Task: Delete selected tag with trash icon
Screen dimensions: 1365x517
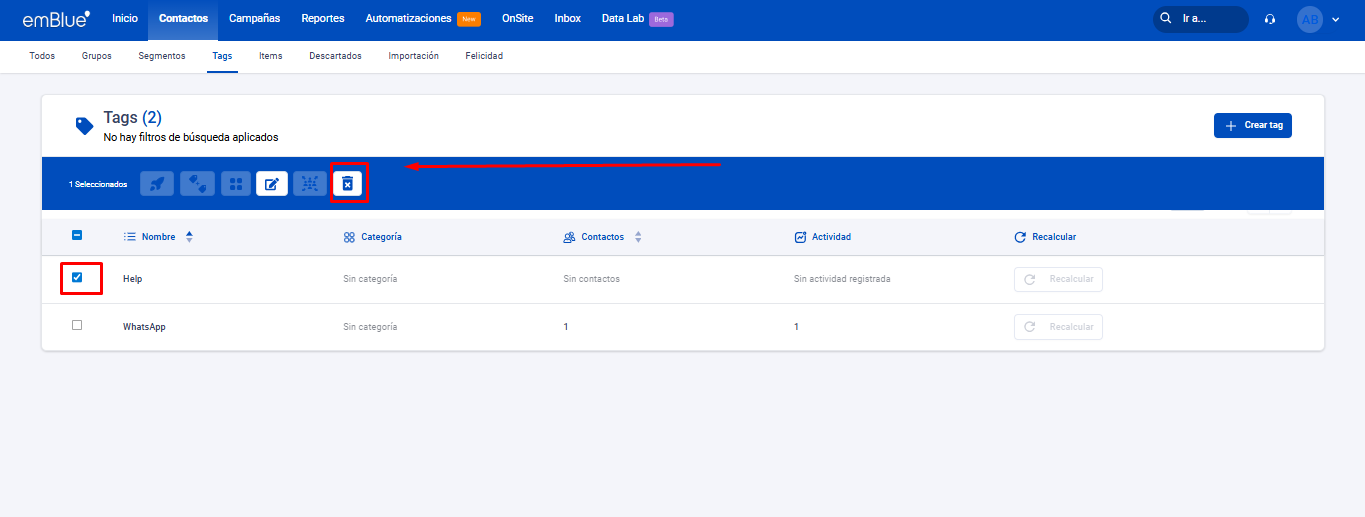Action: click(348, 184)
